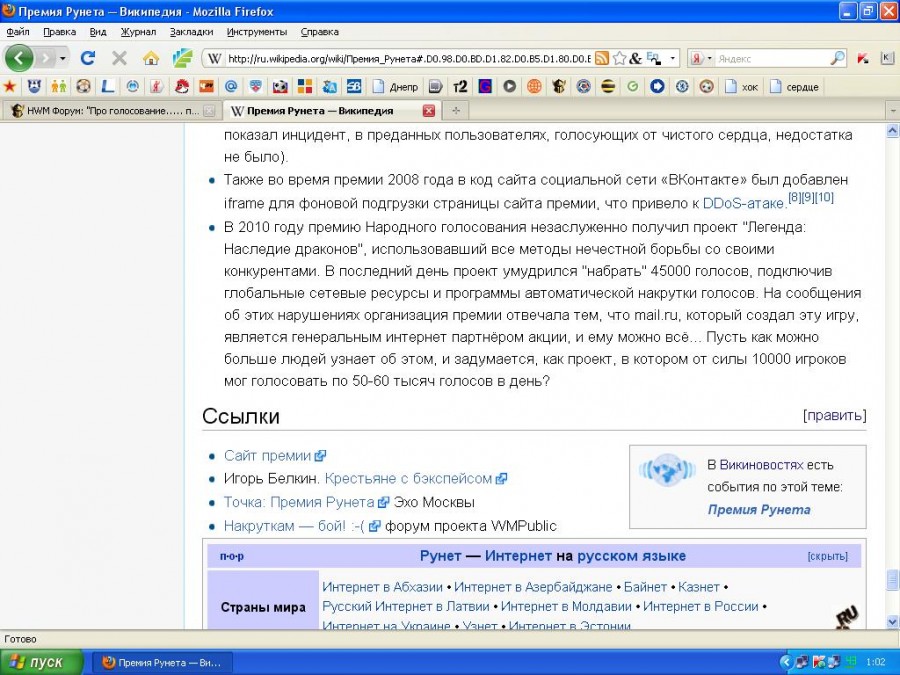
Task: Open the red rooster bookmark icon
Action: (x=182, y=87)
